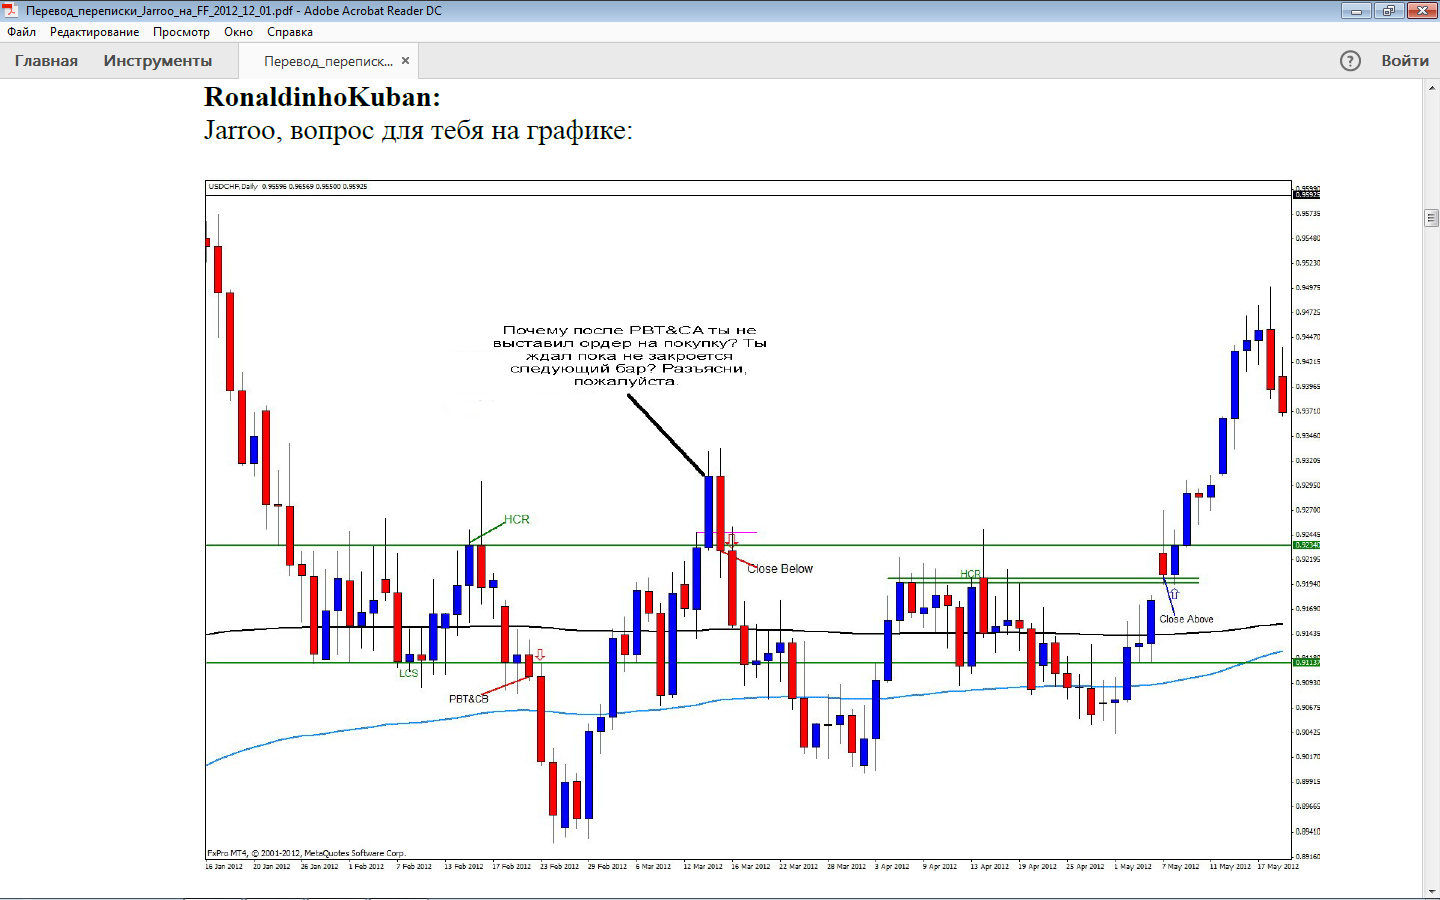This screenshot has height=900, width=1440.
Task: Switch to the Главная tab
Action: pyautogui.click(x=46, y=61)
